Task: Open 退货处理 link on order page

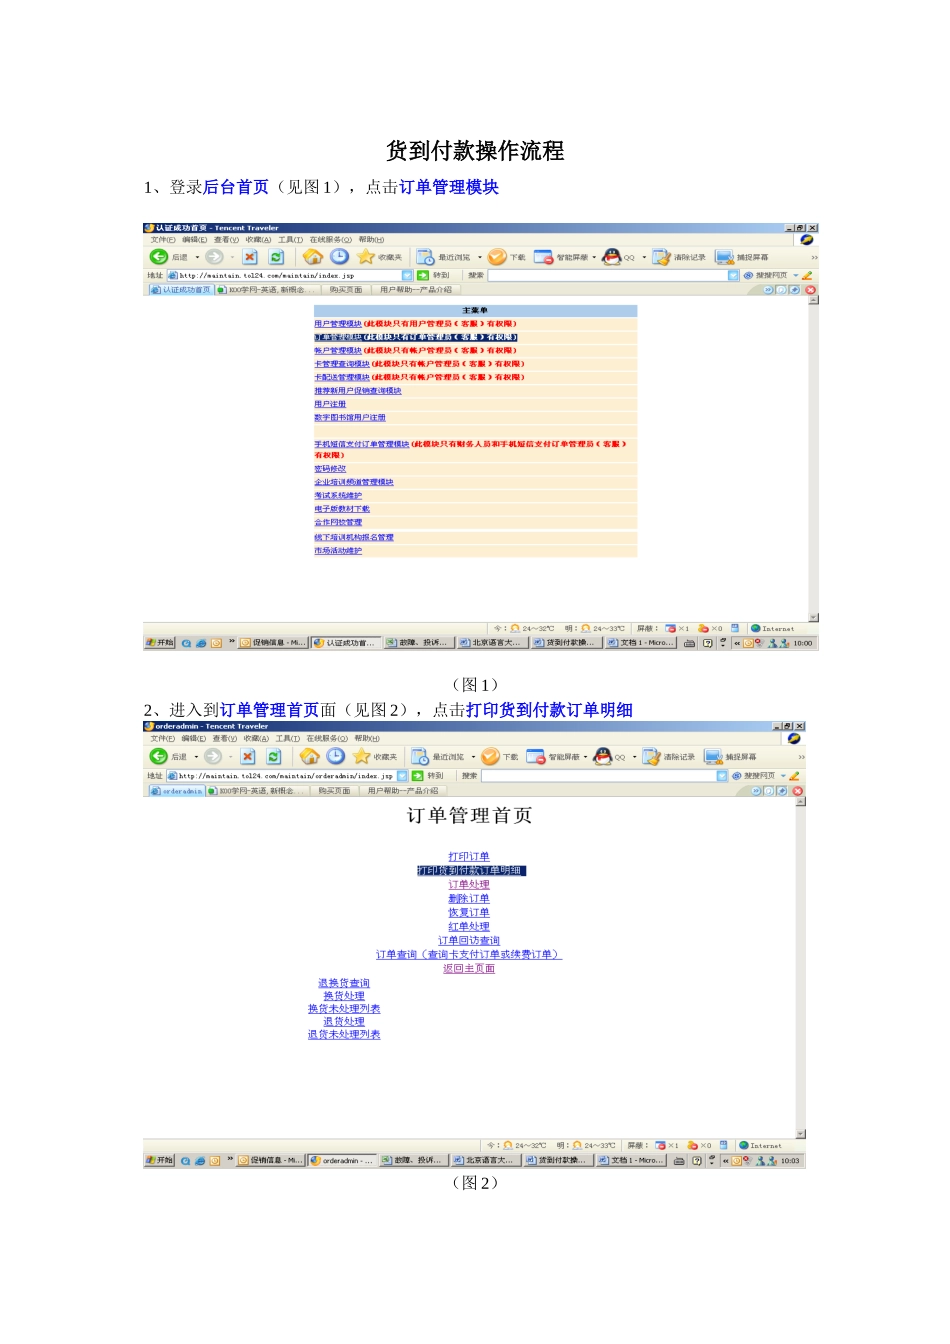Action: pyautogui.click(x=344, y=1022)
